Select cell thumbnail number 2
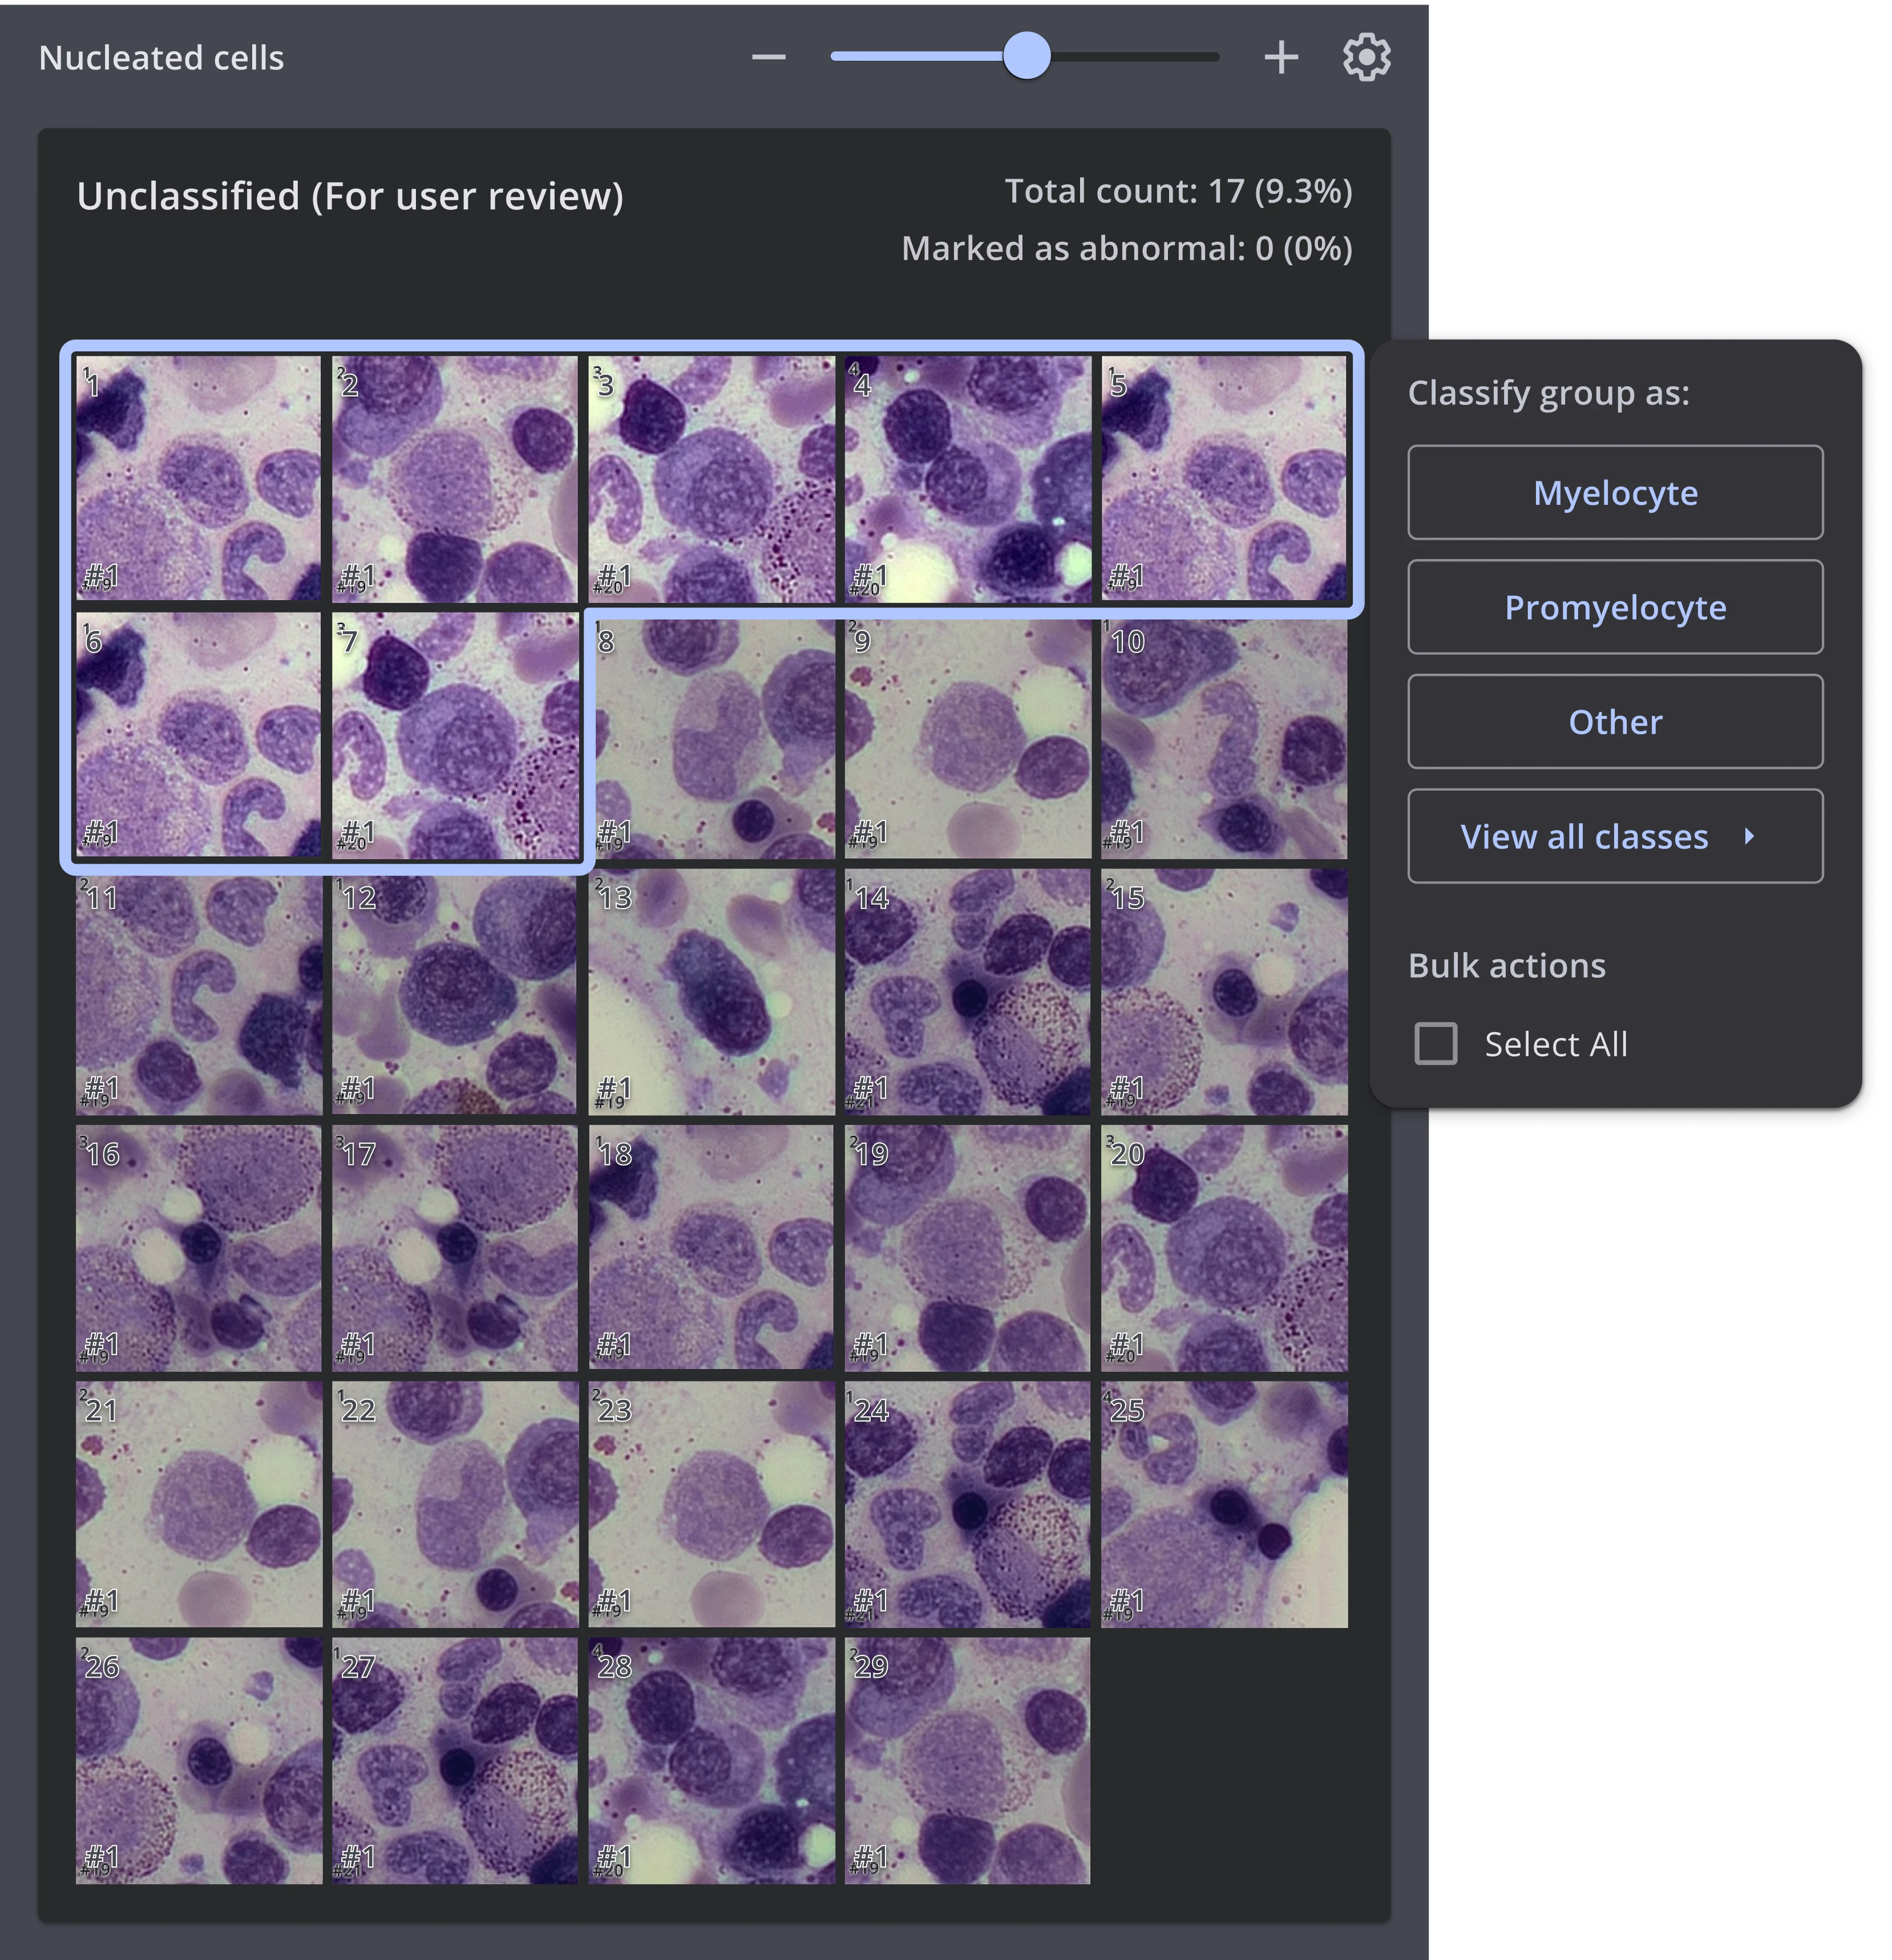Screen dimensions: 1892x1960 coord(455,479)
